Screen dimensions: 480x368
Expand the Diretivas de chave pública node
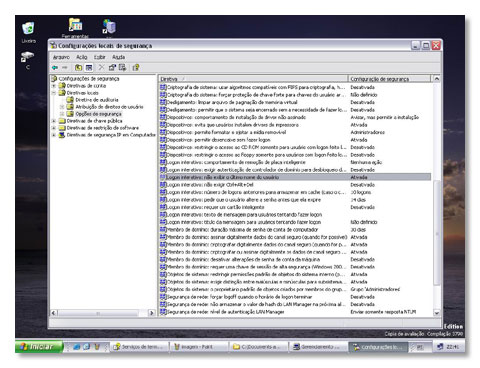point(54,121)
